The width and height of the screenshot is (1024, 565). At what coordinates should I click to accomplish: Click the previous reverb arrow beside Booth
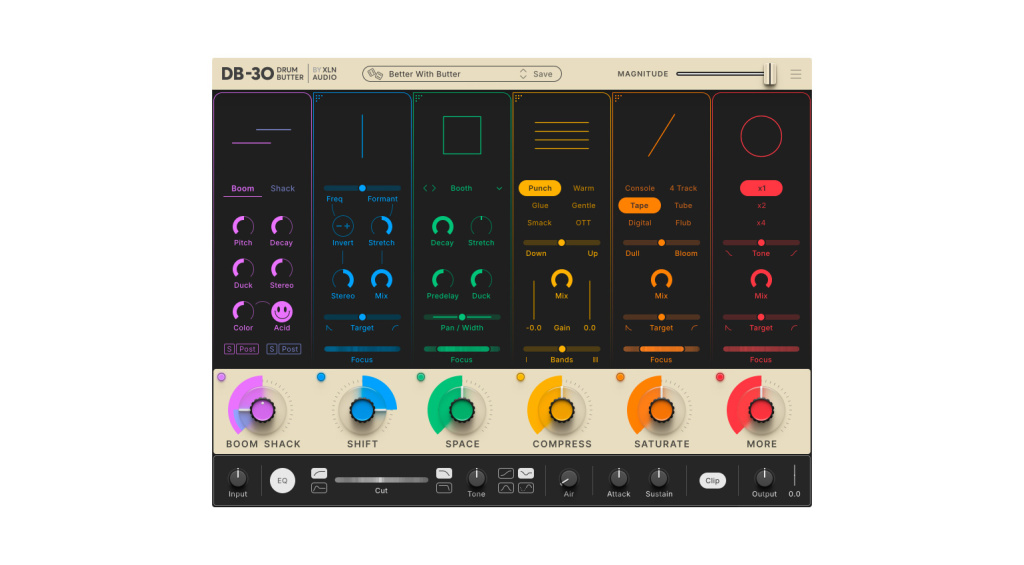425,188
